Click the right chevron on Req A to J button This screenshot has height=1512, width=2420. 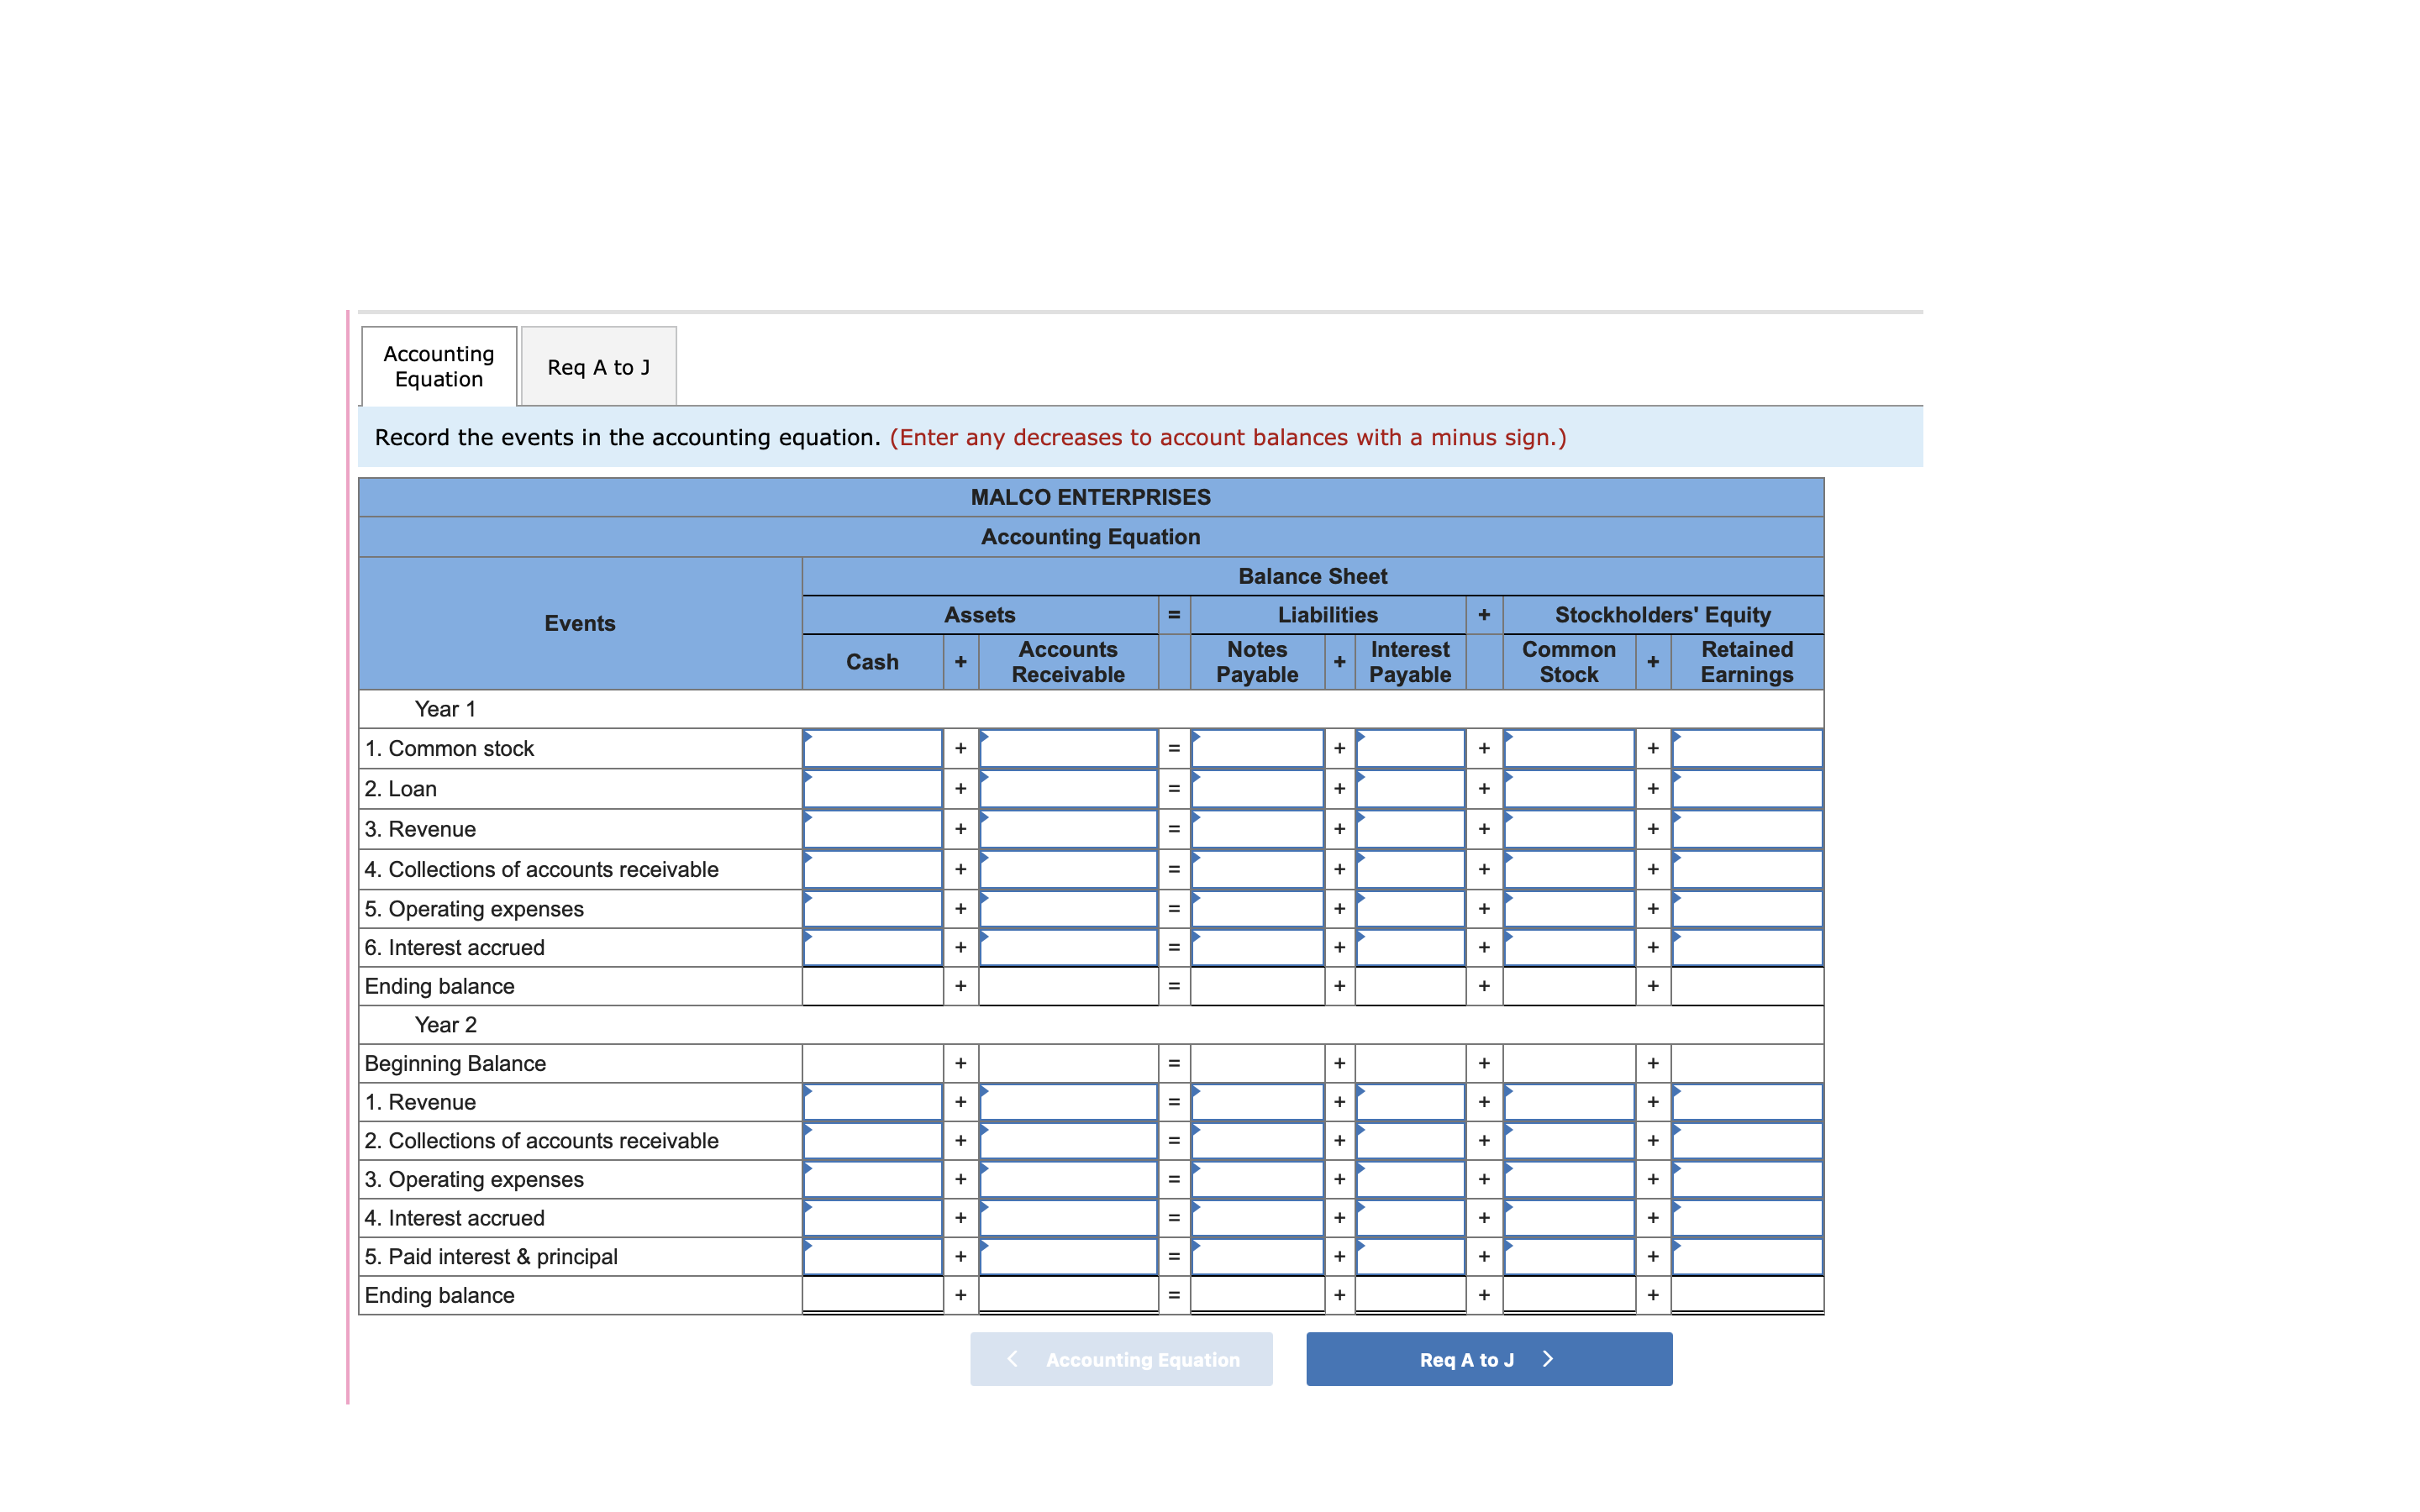coord(1548,1359)
